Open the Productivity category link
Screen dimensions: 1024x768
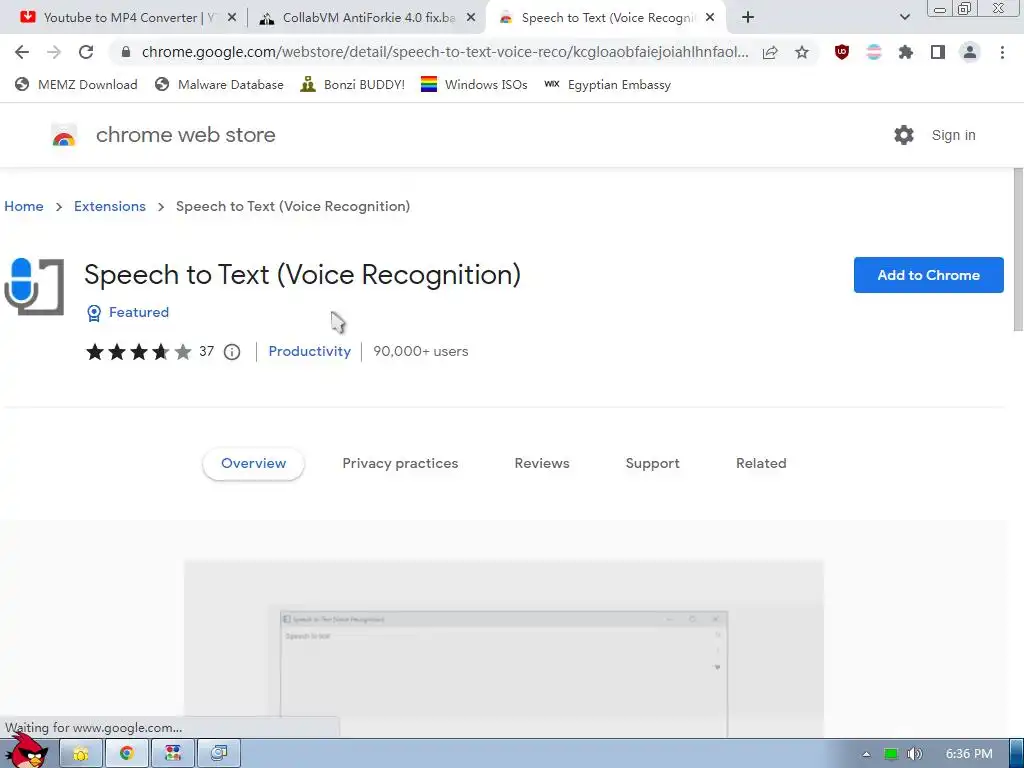tap(310, 351)
